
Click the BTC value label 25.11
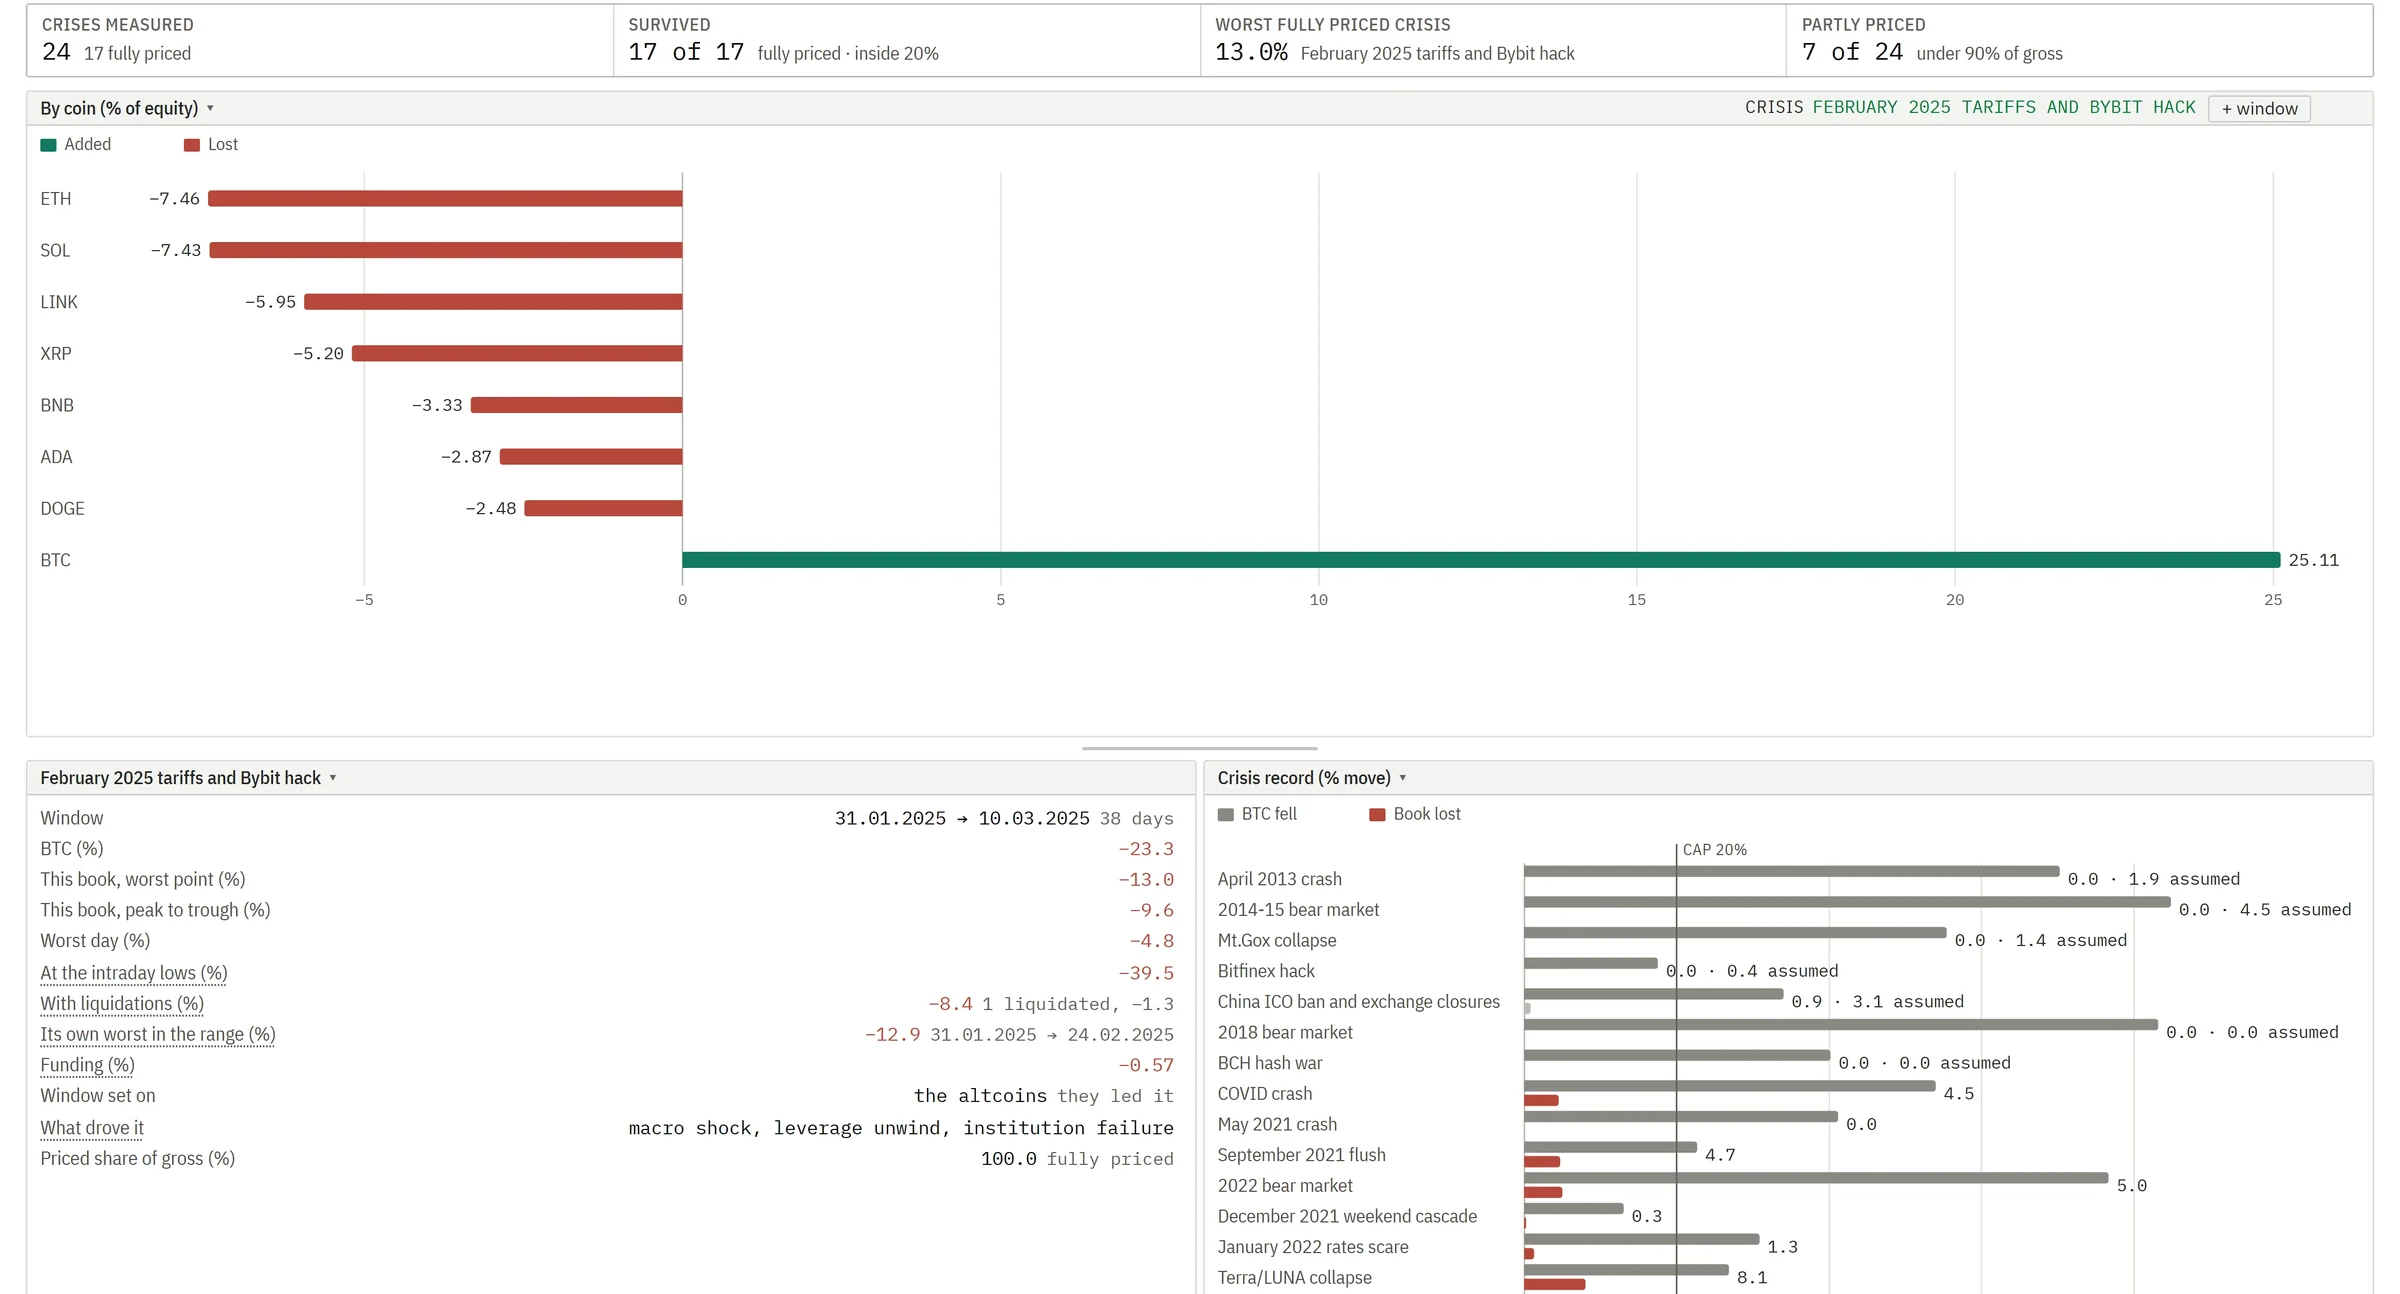(2314, 560)
